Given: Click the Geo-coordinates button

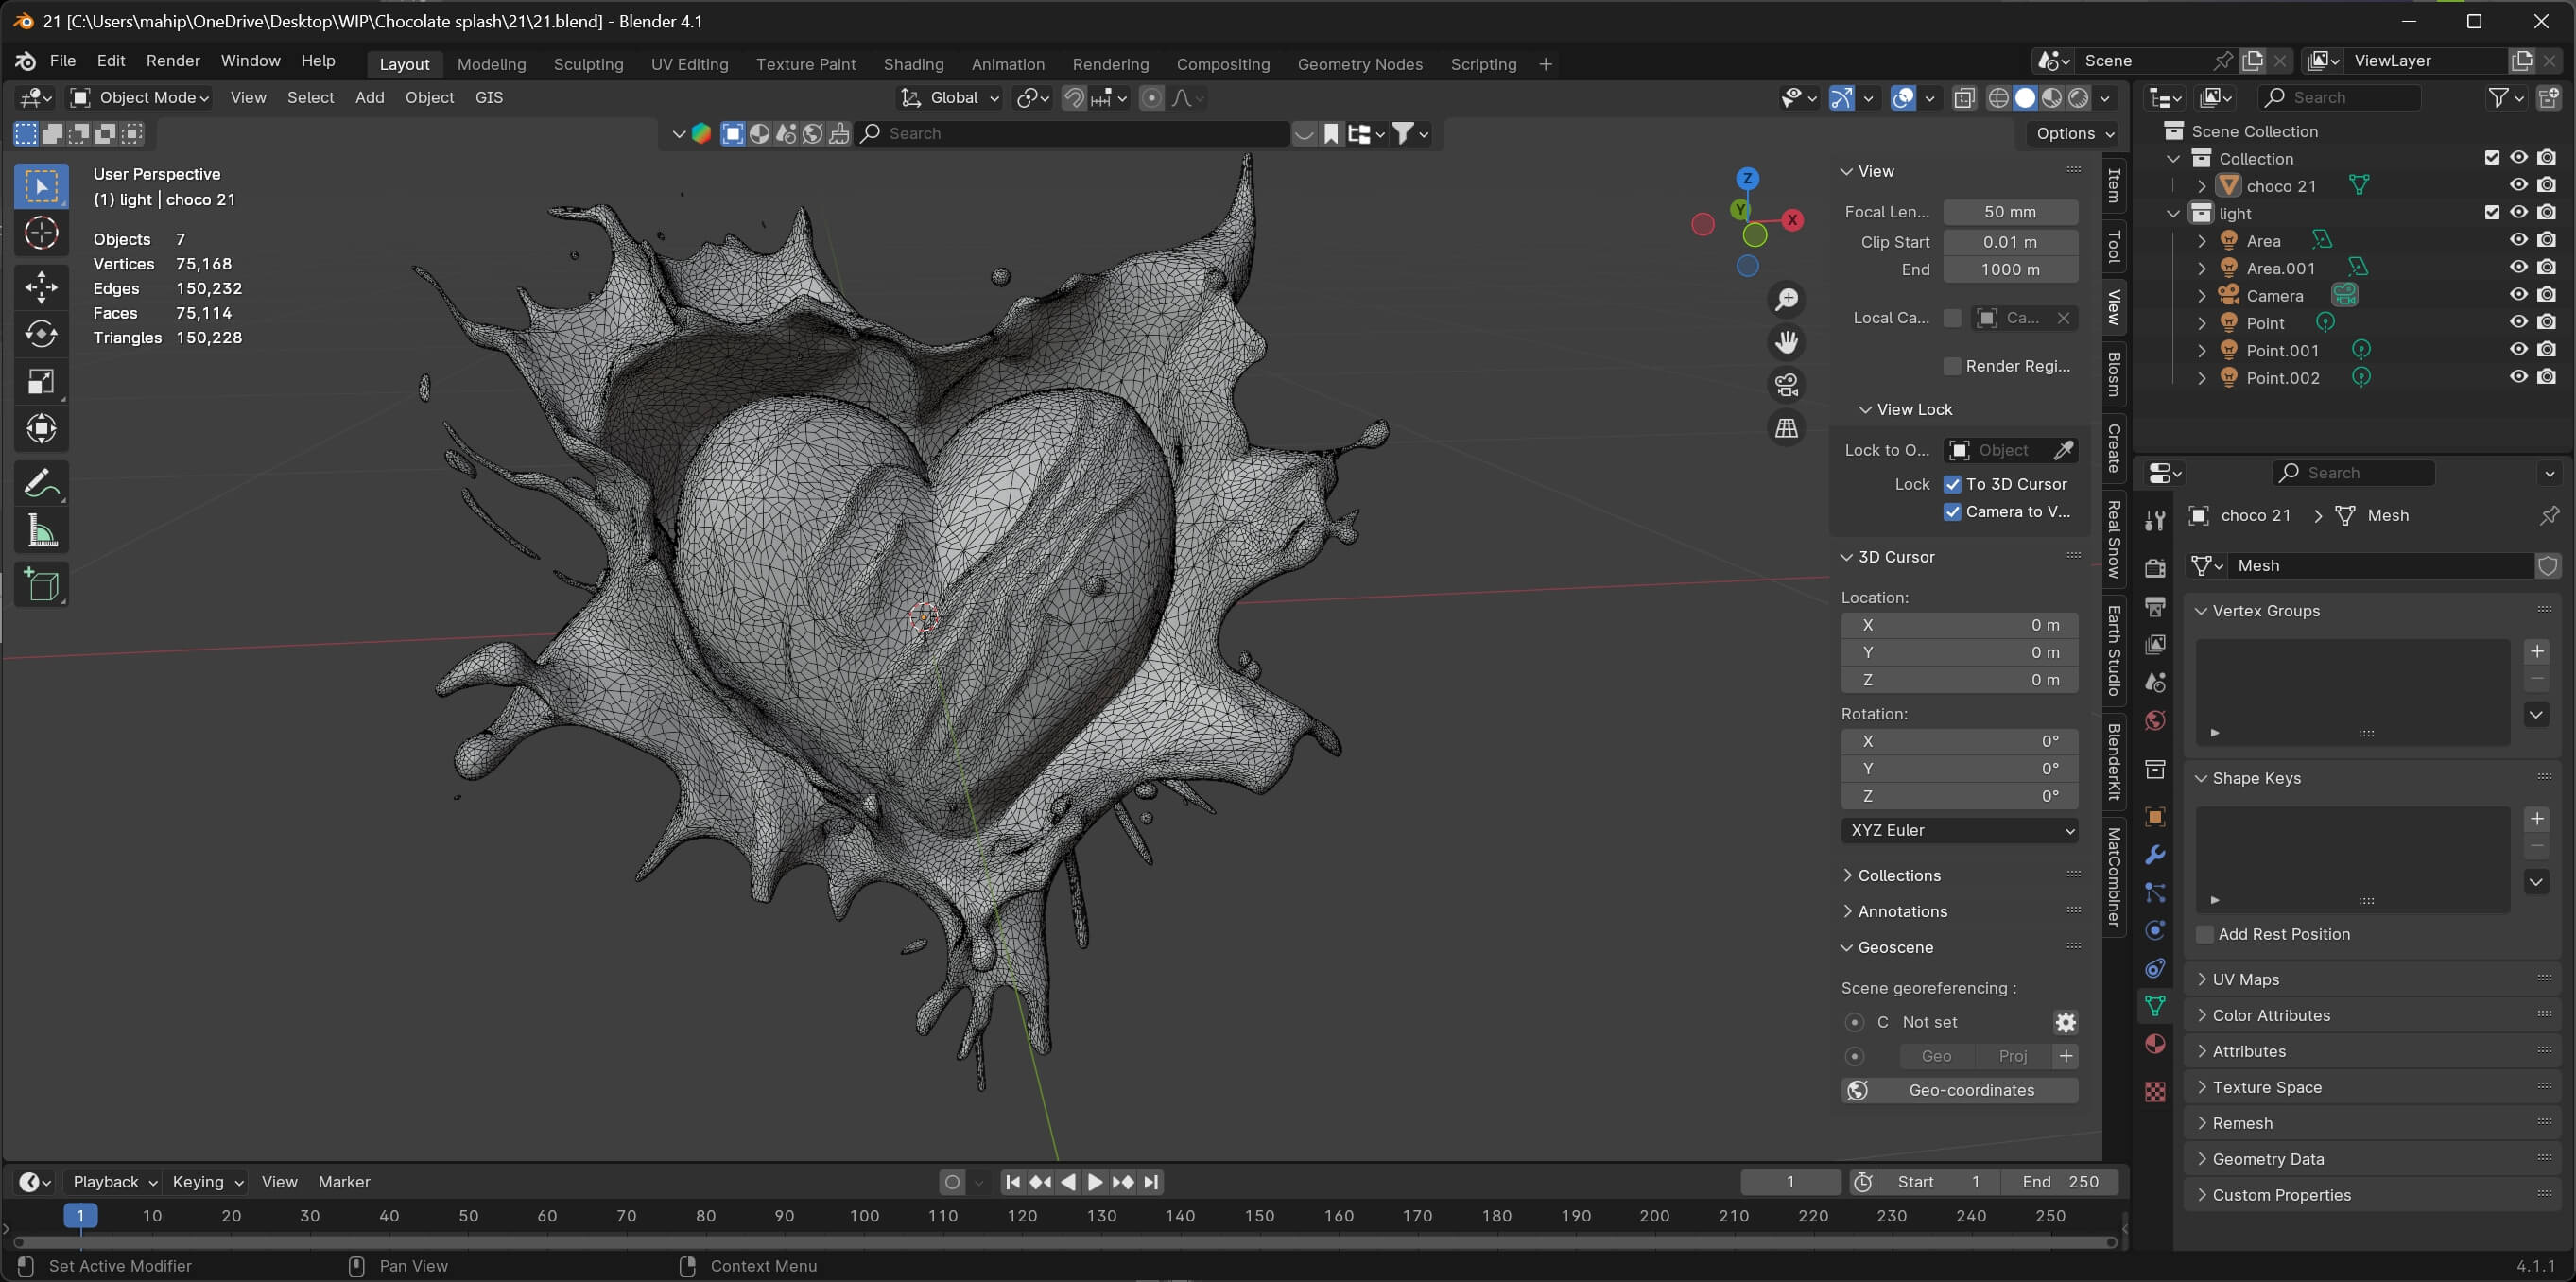Looking at the screenshot, I should [1958, 1090].
